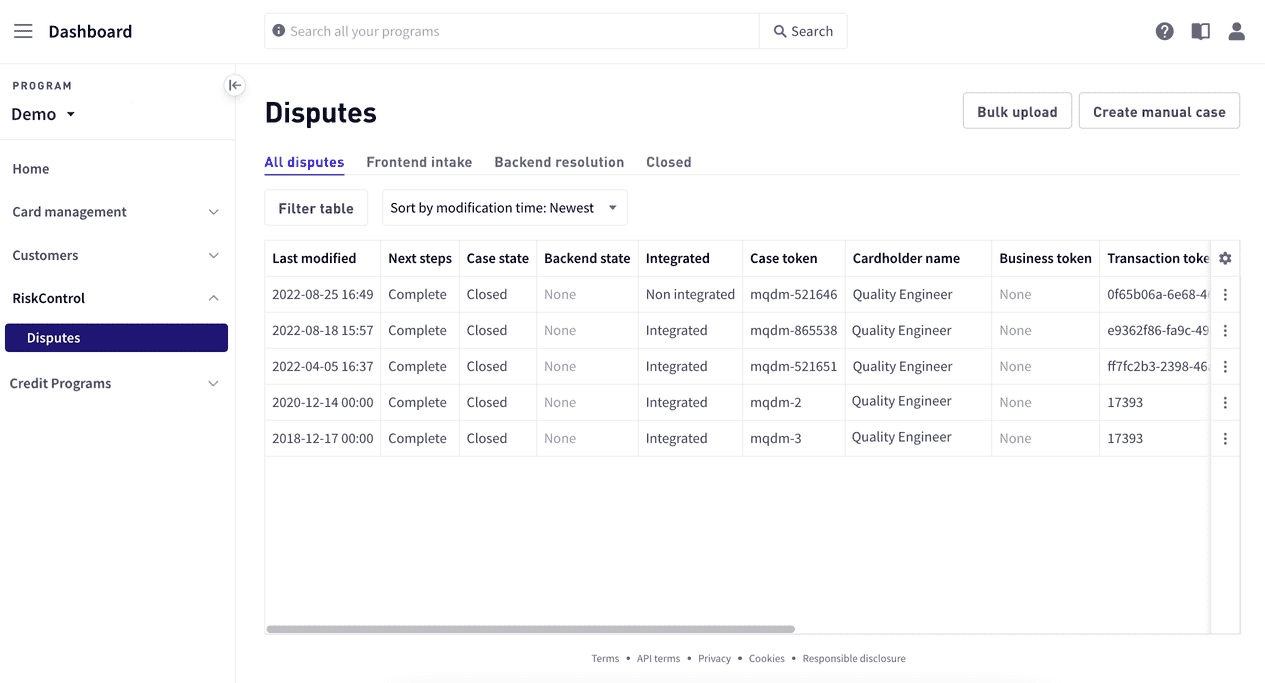1265x683 pixels.
Task: Switch to the Frontend intake tab
Action: pyautogui.click(x=419, y=162)
